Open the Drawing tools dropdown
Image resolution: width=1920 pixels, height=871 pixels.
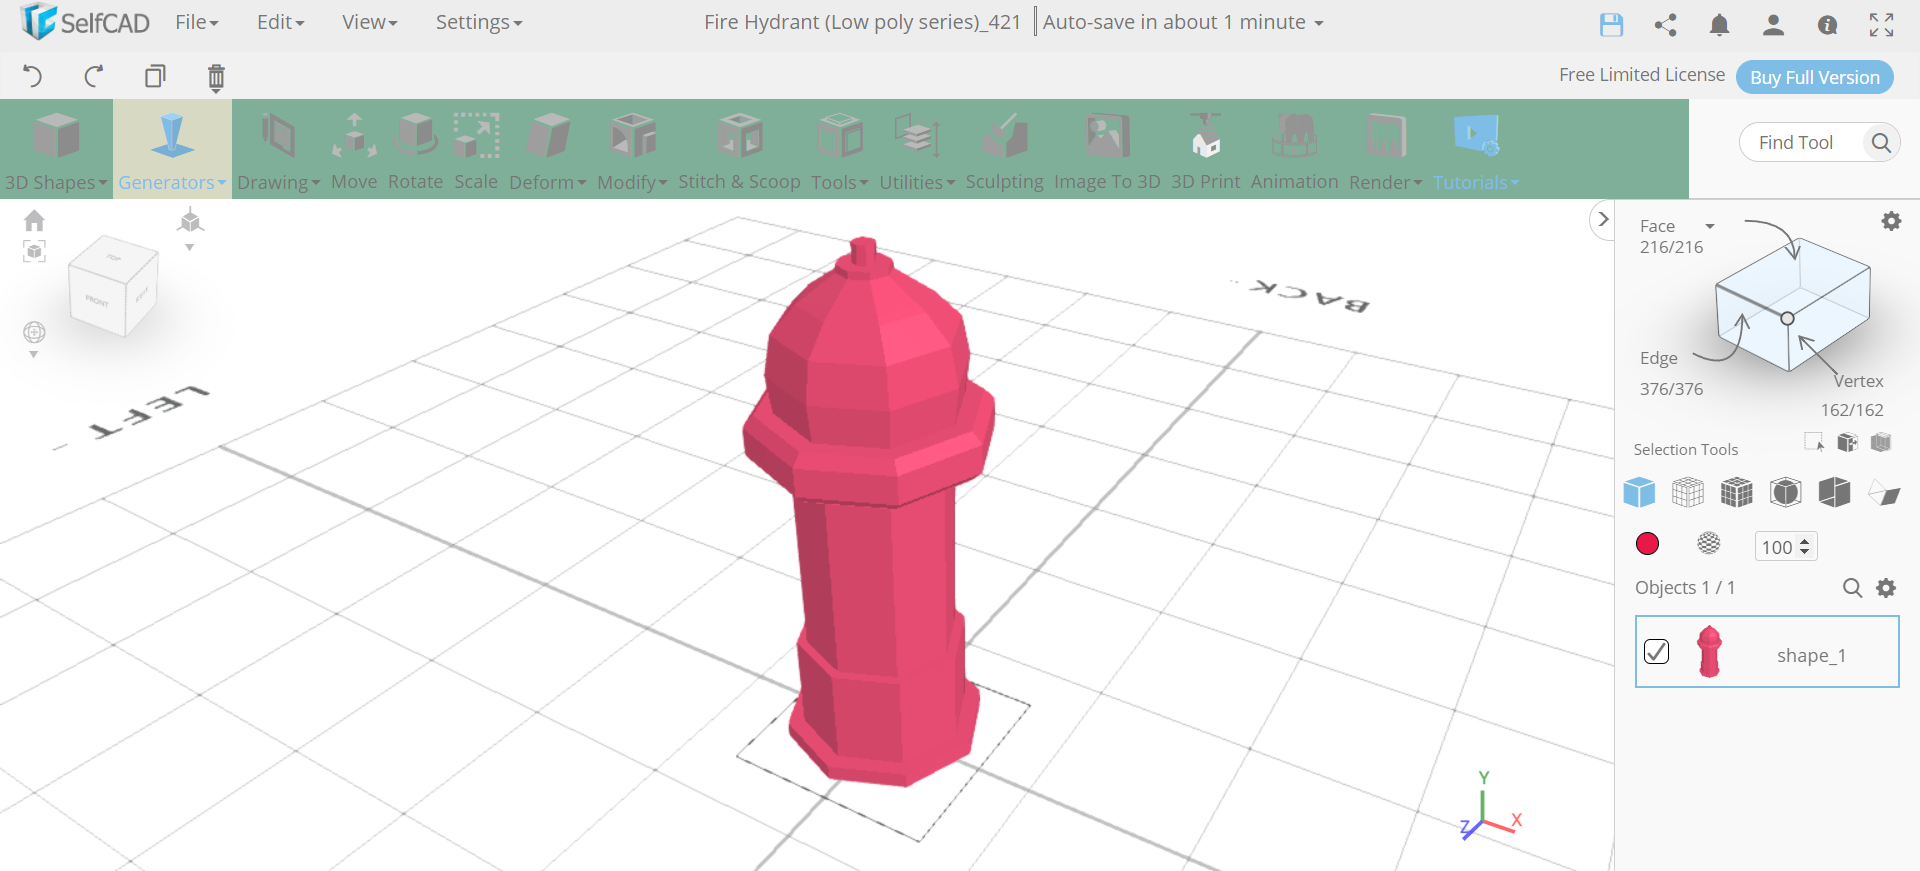click(x=278, y=149)
